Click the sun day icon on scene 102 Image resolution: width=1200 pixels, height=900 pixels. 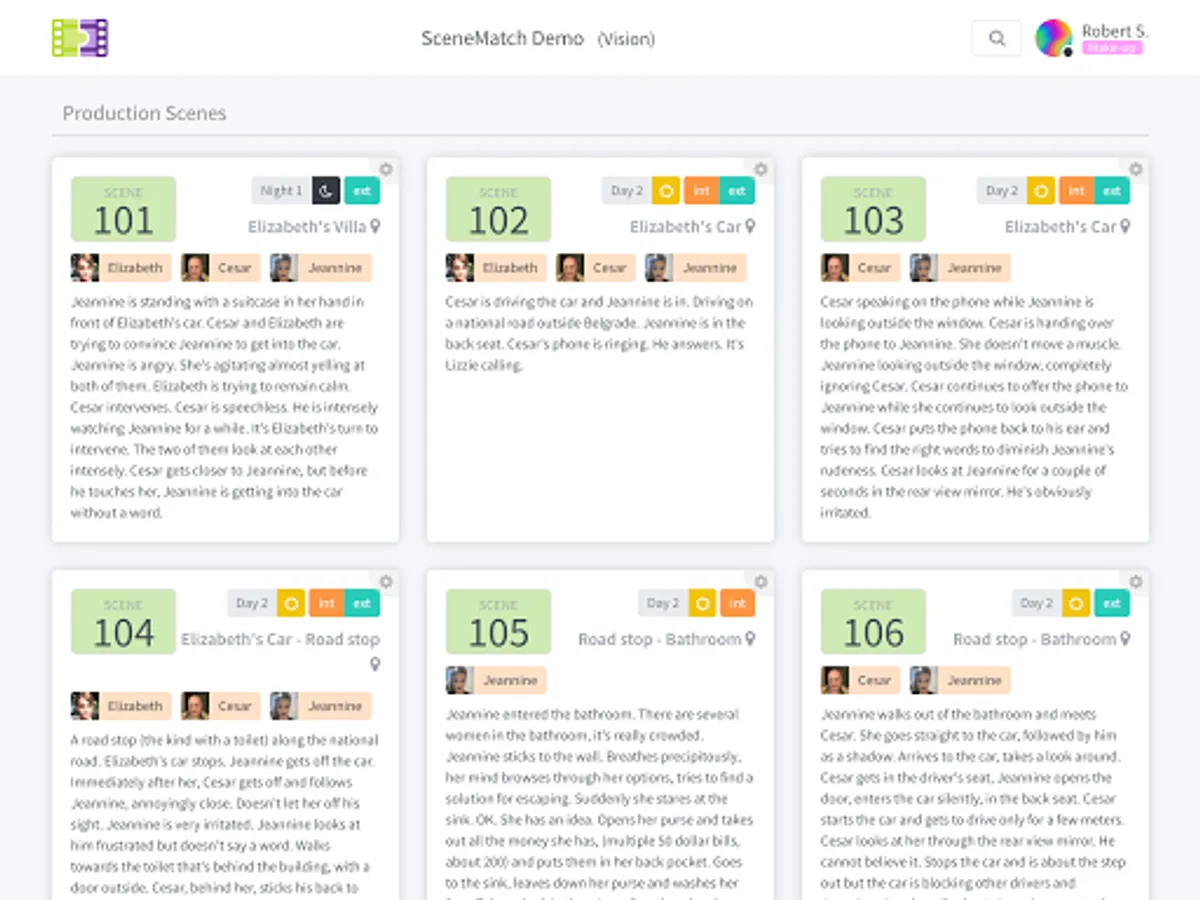[x=666, y=190]
